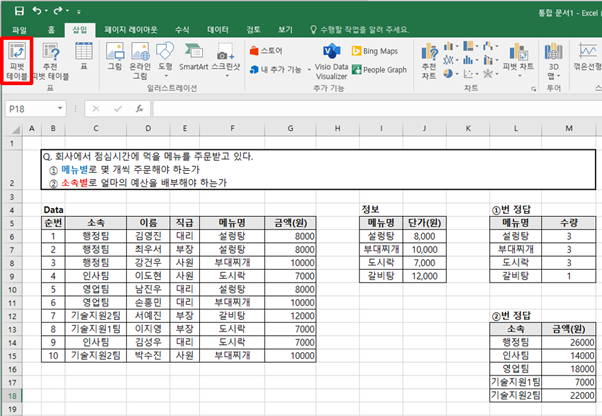Select cell containing 최우서

148,249
